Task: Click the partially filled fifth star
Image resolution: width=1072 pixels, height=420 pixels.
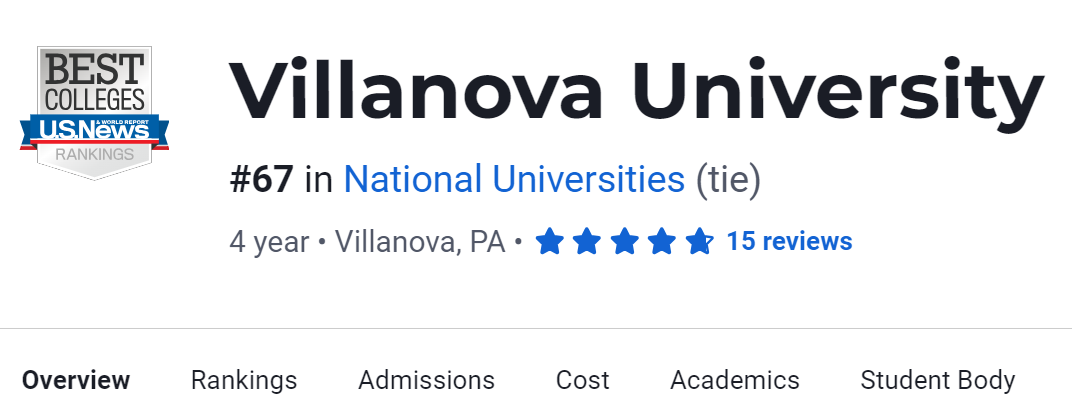Action: (699, 242)
